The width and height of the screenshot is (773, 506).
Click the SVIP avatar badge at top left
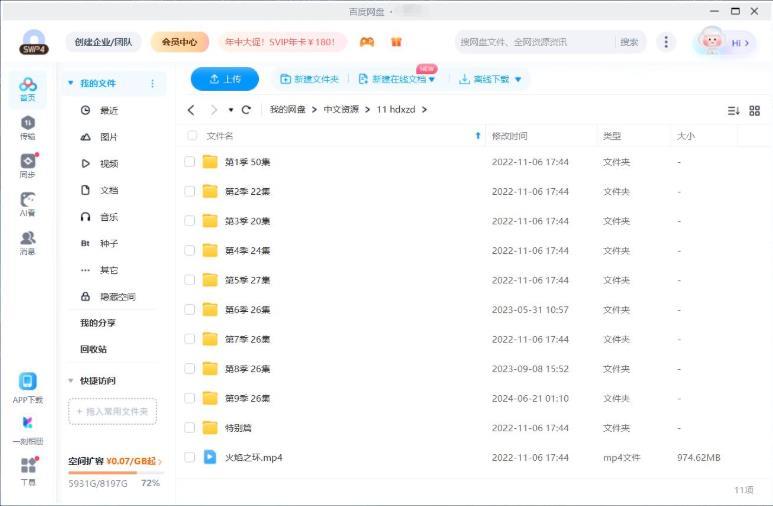point(34,42)
